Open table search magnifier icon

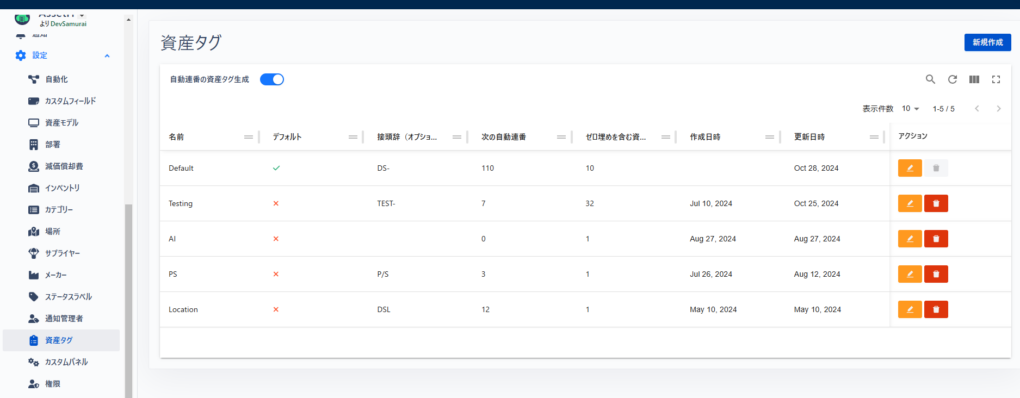(931, 79)
